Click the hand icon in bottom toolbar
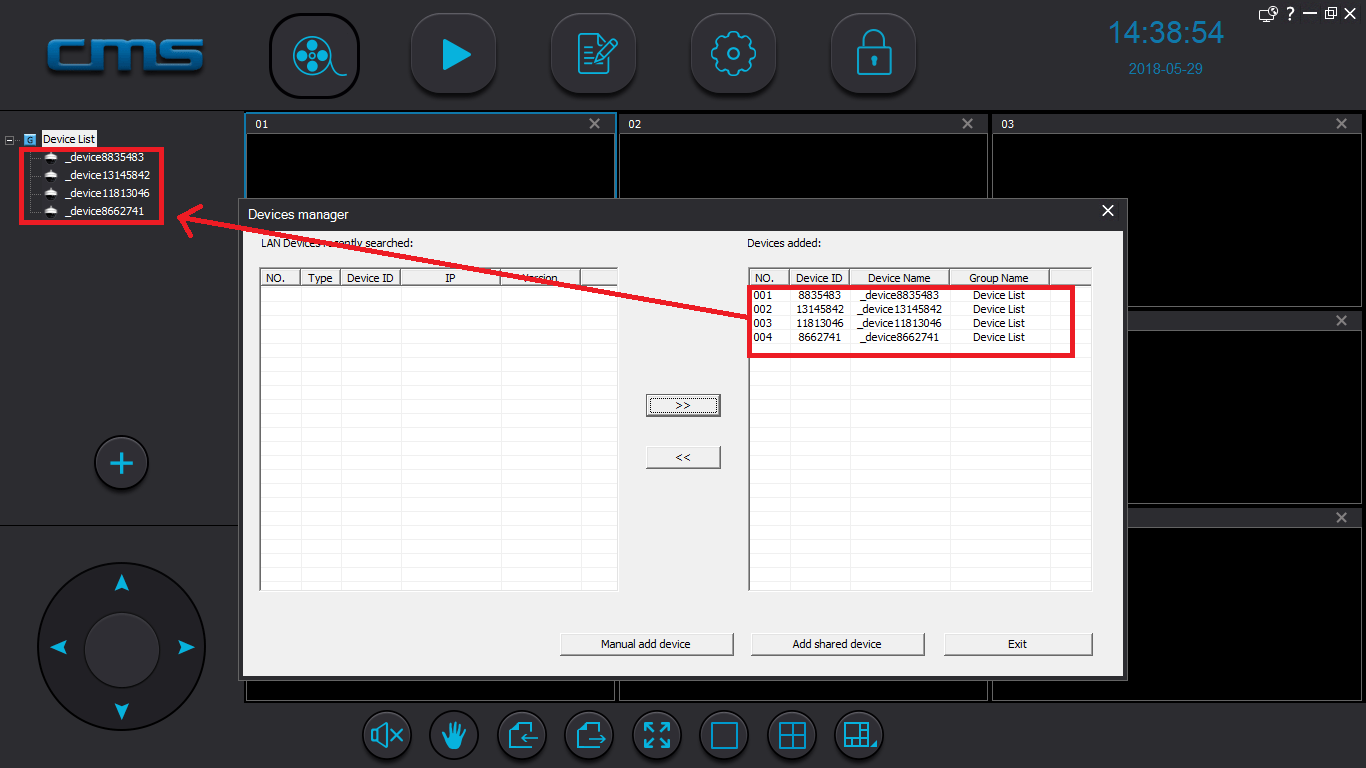The image size is (1366, 768). point(454,736)
